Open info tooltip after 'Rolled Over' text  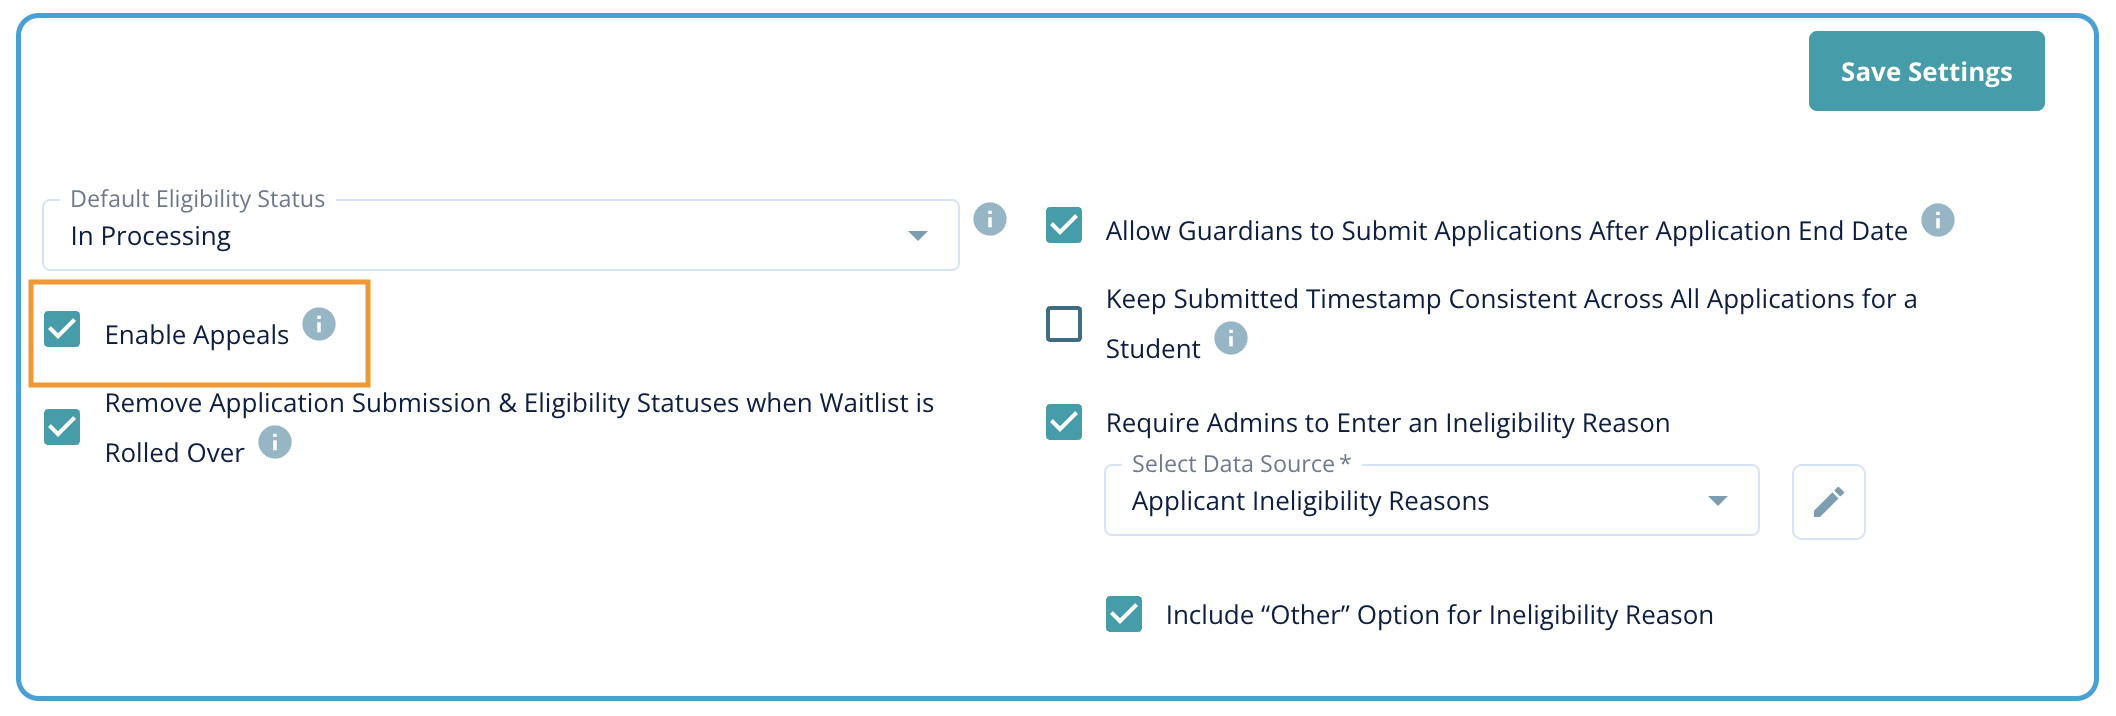click(275, 442)
